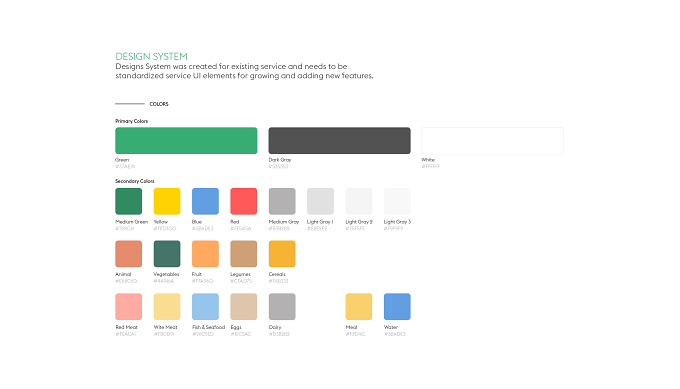The image size is (680, 389).
Task: Choose the Light Gray 3 swatch
Action: tap(397, 201)
